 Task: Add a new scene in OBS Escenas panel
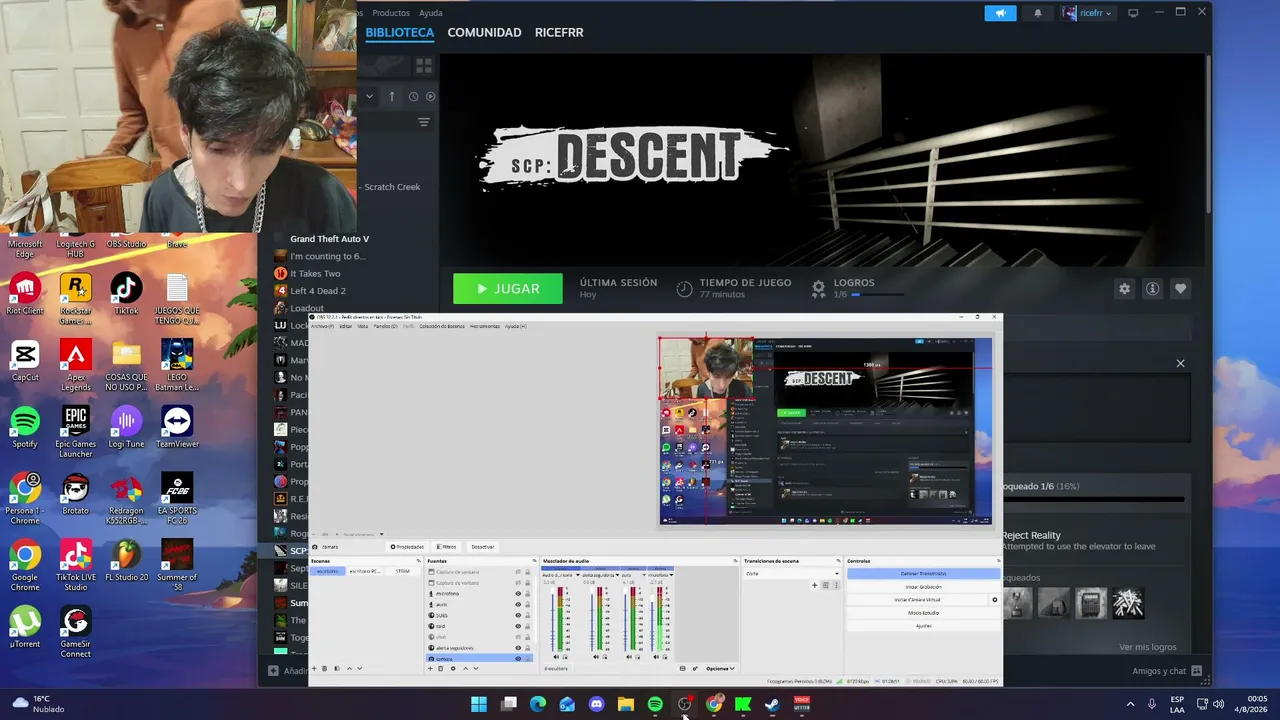pyautogui.click(x=314, y=668)
